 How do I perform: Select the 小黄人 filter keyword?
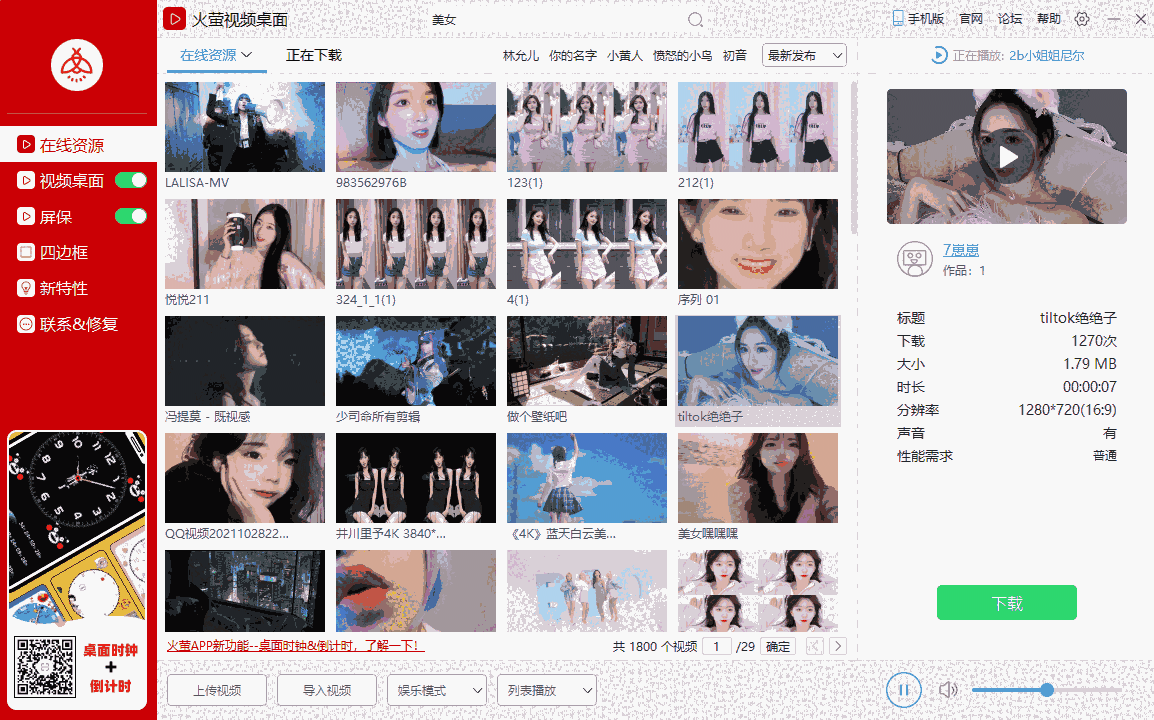coord(625,56)
